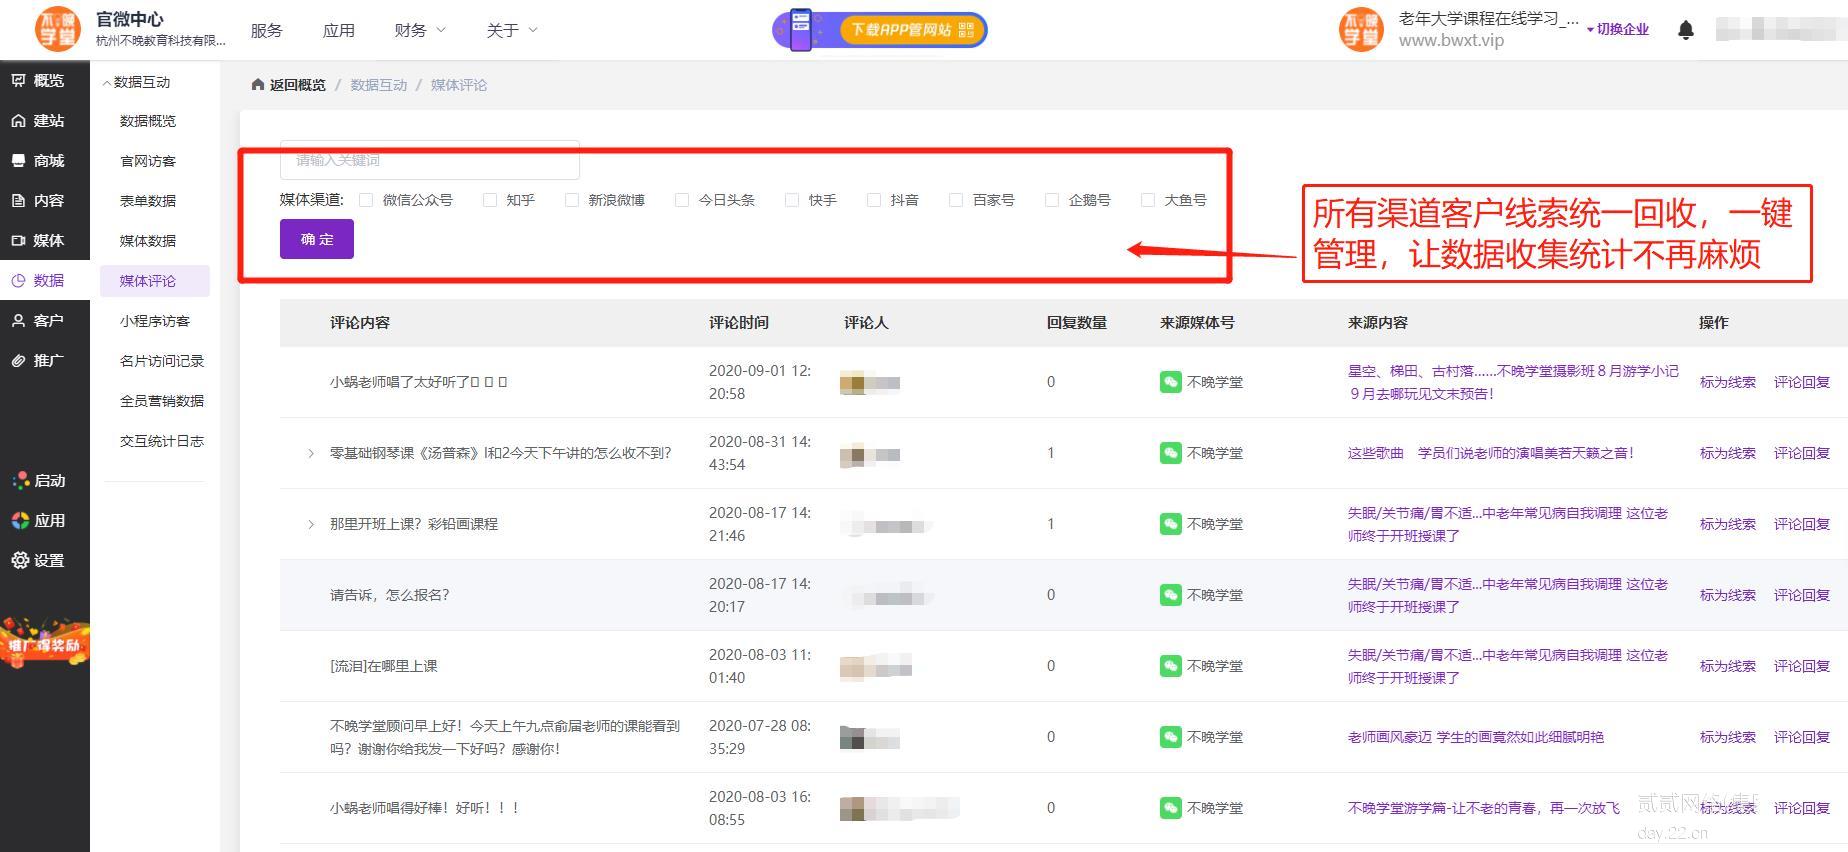Go to 客户 customers sidebar icon
1848x852 pixels.
(x=19, y=321)
